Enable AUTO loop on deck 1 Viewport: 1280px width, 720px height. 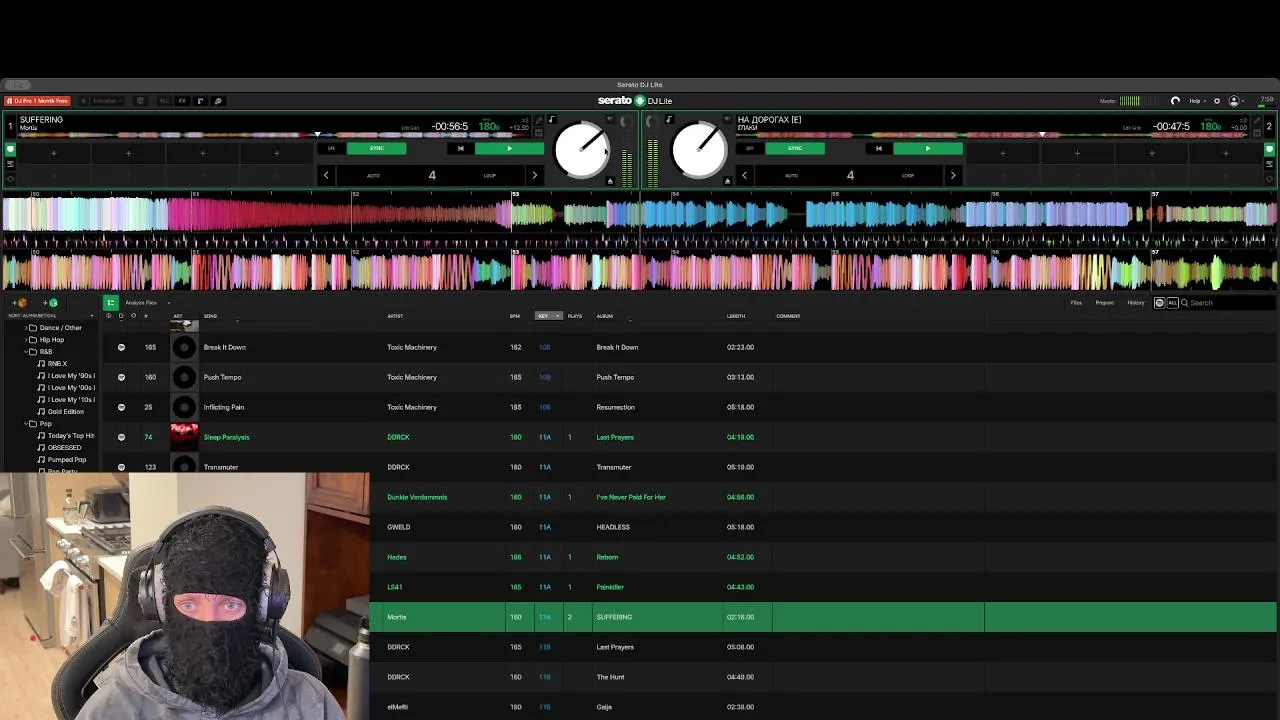pyautogui.click(x=373, y=176)
